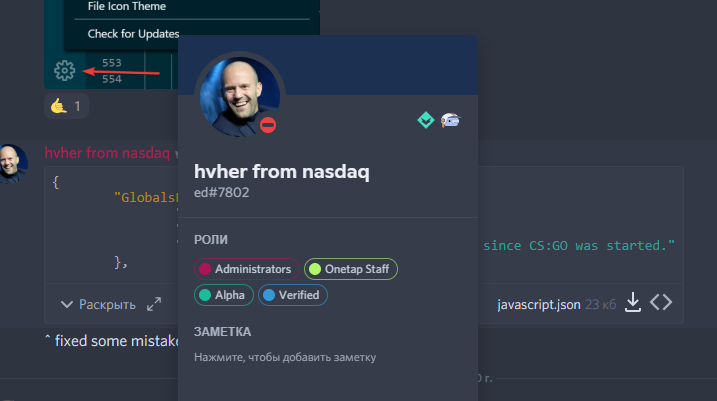The height and width of the screenshot is (401, 717).
Task: Click the view code brackets icon
Action: 661,302
